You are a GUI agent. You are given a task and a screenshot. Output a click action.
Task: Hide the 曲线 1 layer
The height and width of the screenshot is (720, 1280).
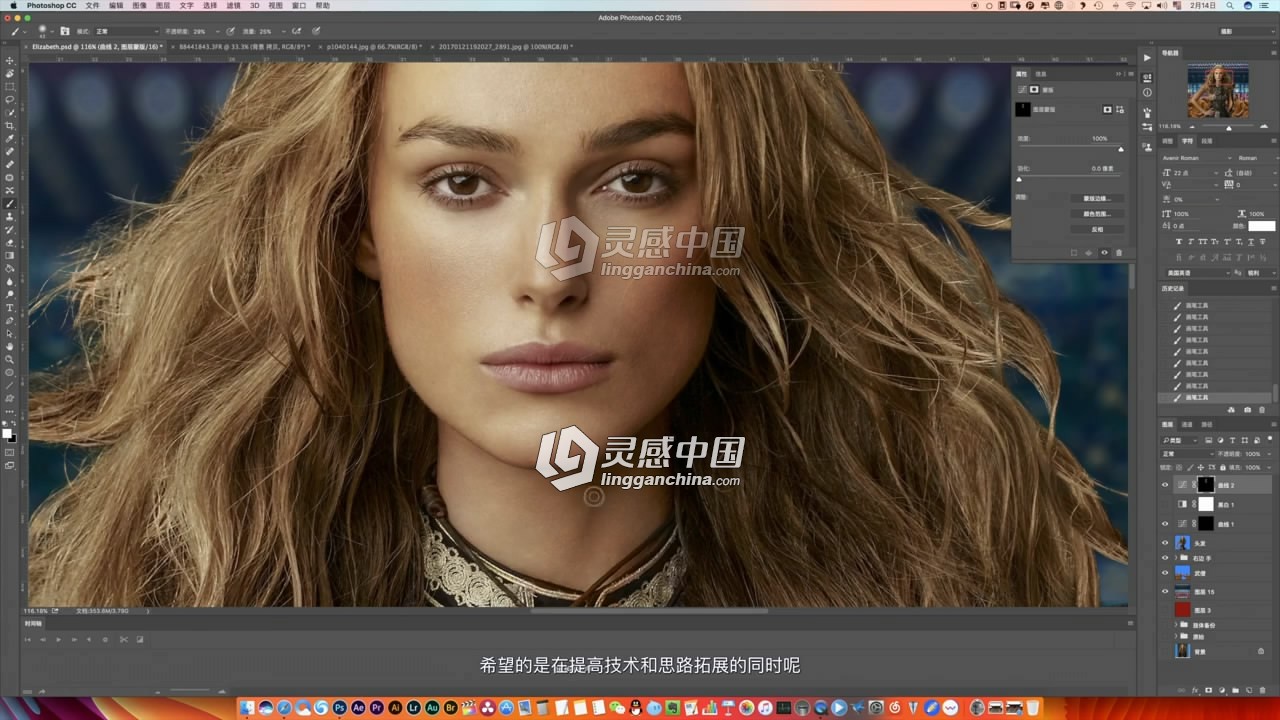pos(1165,523)
